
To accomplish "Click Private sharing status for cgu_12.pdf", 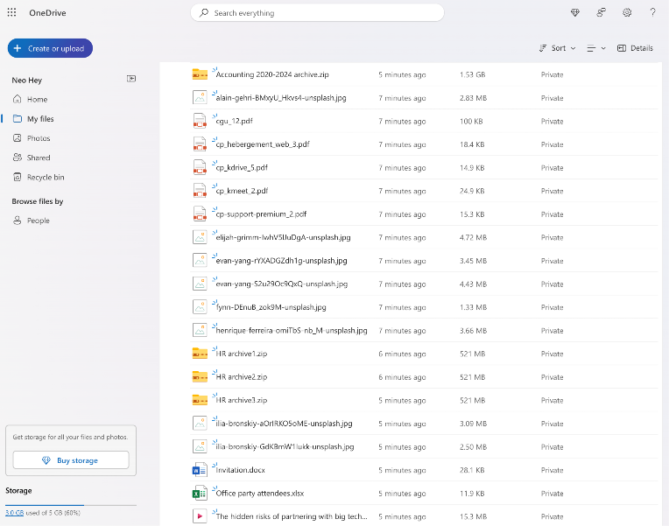I will coord(552,121).
